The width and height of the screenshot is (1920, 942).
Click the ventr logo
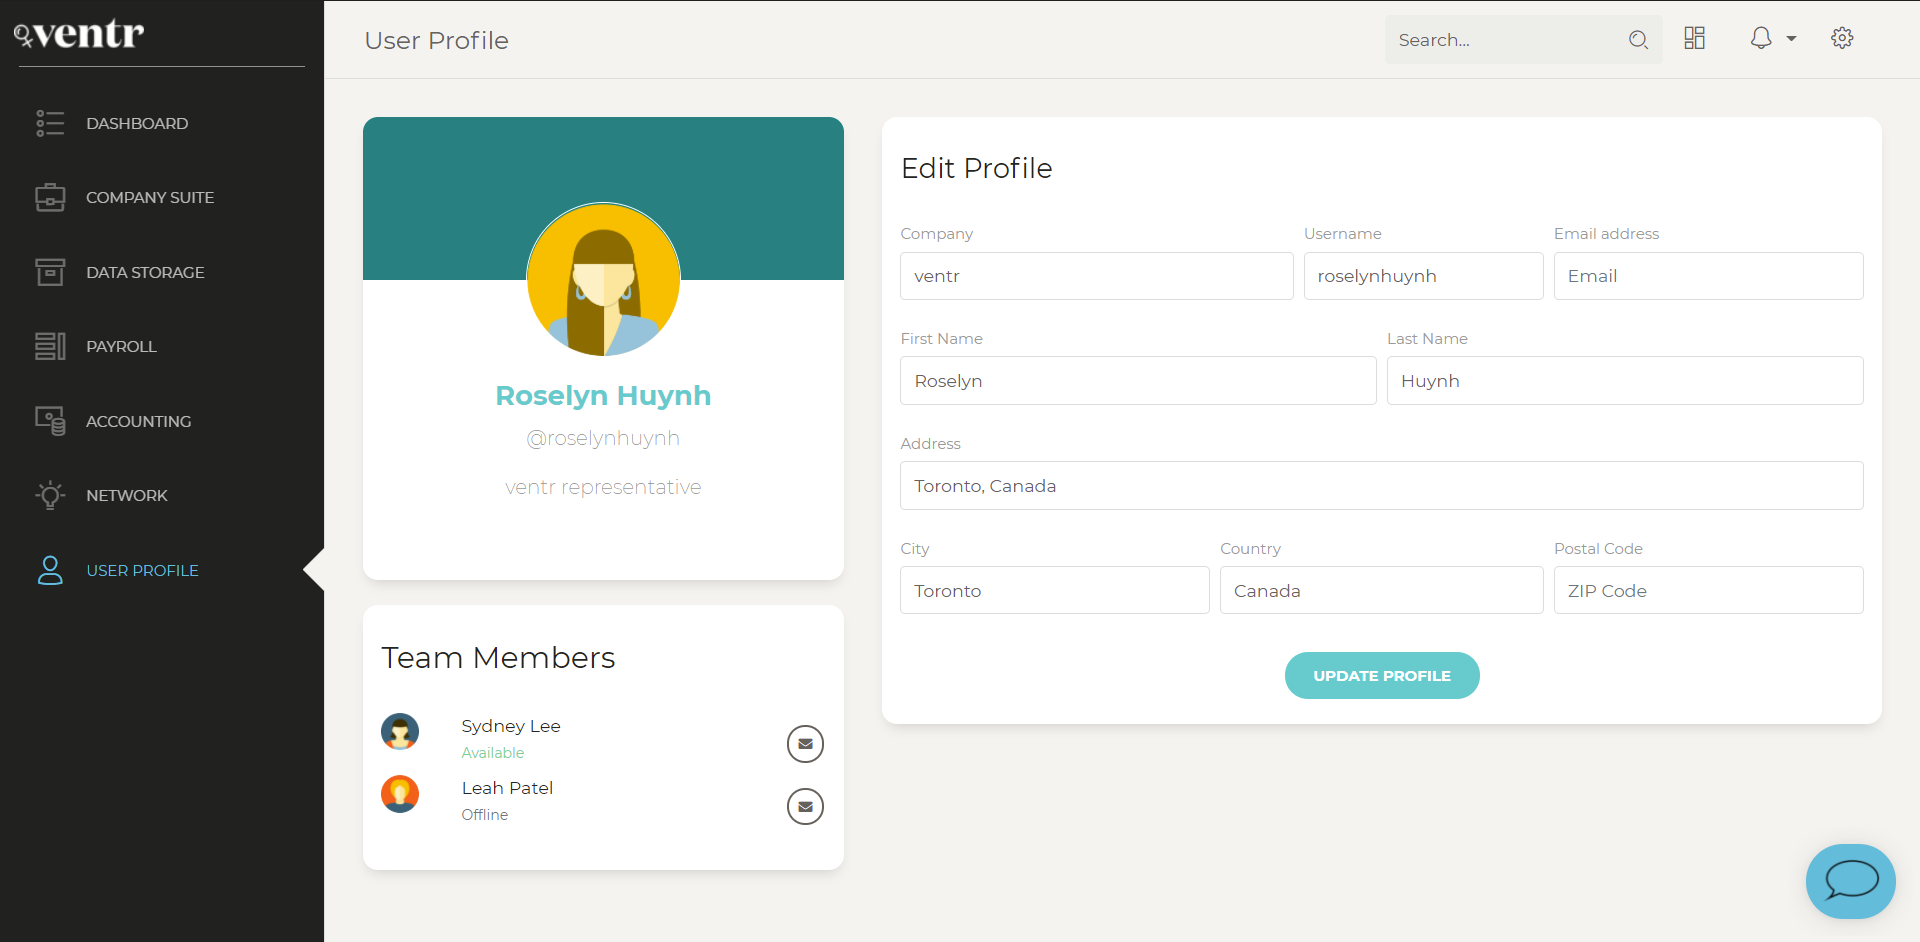pyautogui.click(x=79, y=34)
